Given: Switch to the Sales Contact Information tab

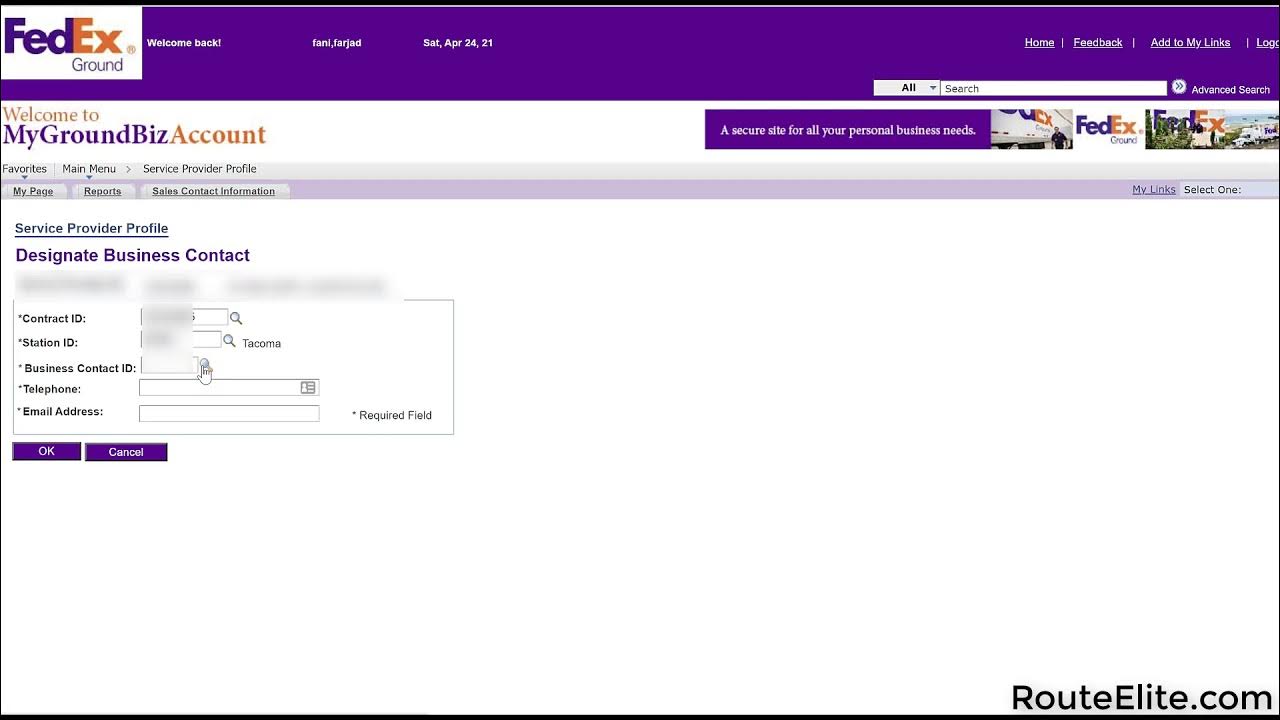Looking at the screenshot, I should [213, 191].
